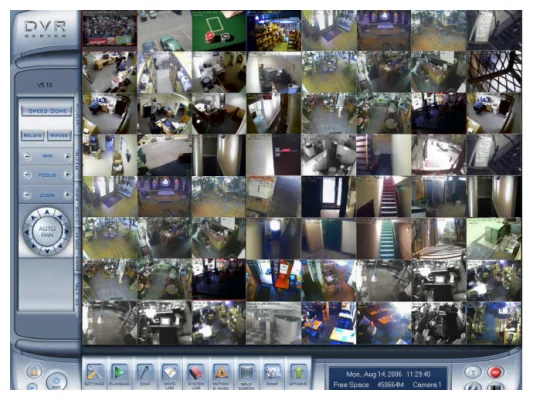
Task: Start recording with the red REC button
Action: (x=495, y=372)
